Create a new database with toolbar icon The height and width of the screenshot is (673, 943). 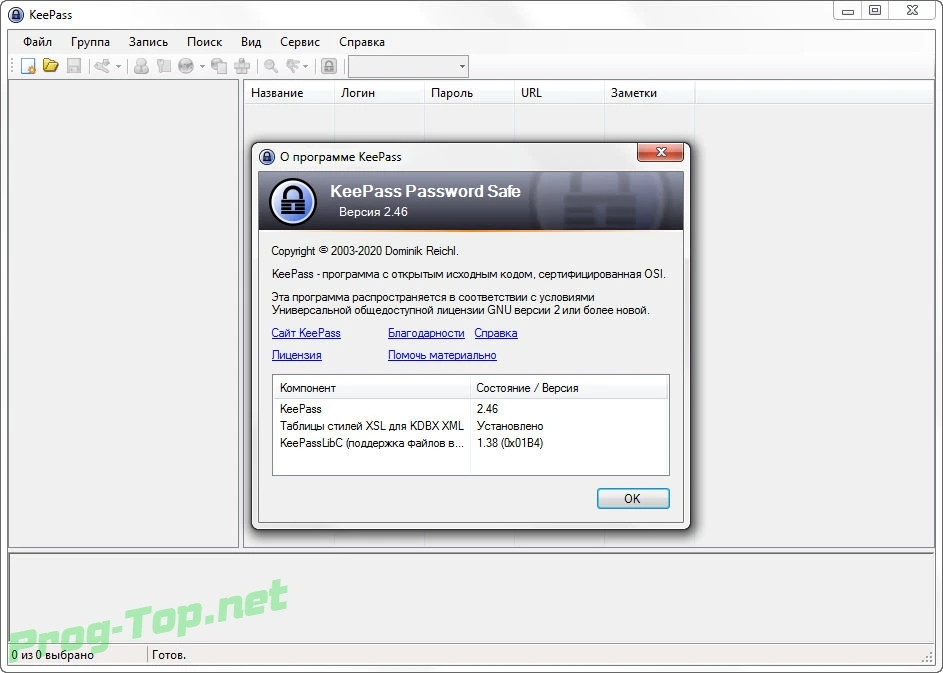(x=28, y=66)
